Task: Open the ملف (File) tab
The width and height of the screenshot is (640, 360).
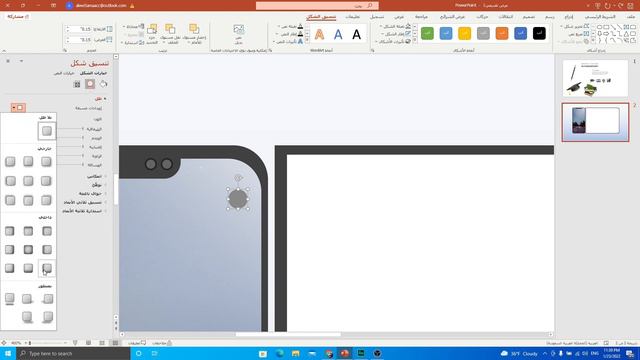Action: 631,17
